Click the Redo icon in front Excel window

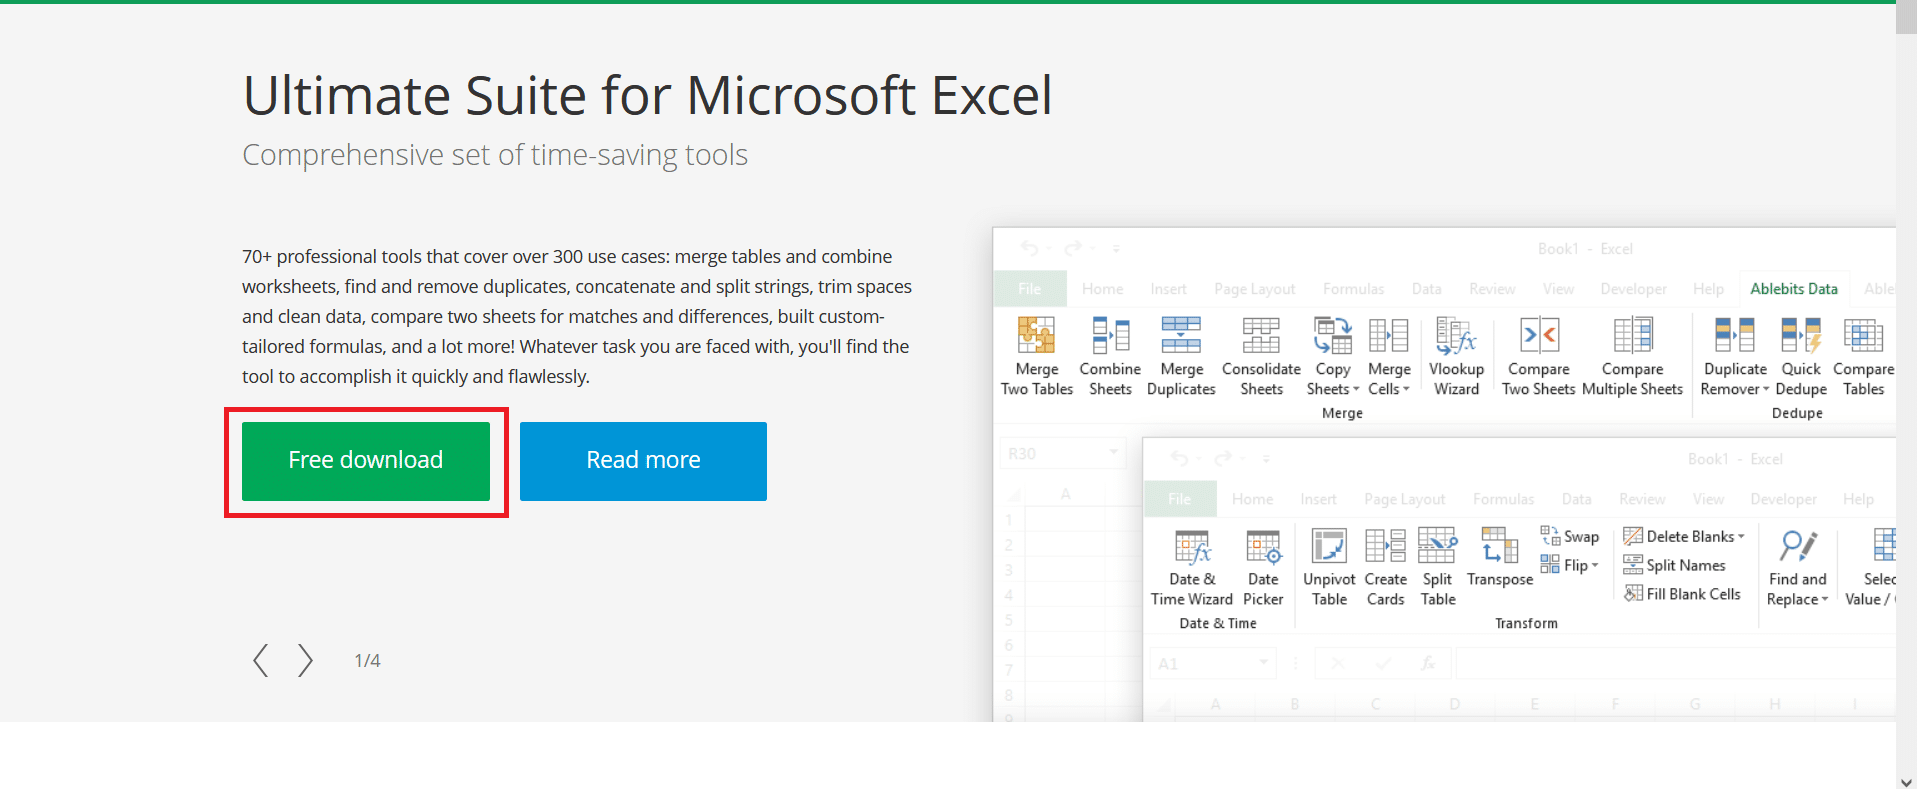click(x=1222, y=459)
